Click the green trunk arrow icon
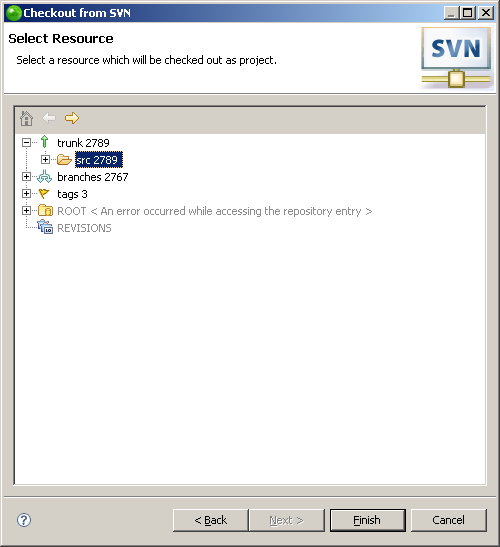Screen dimensions: 500x547 click(x=44, y=142)
